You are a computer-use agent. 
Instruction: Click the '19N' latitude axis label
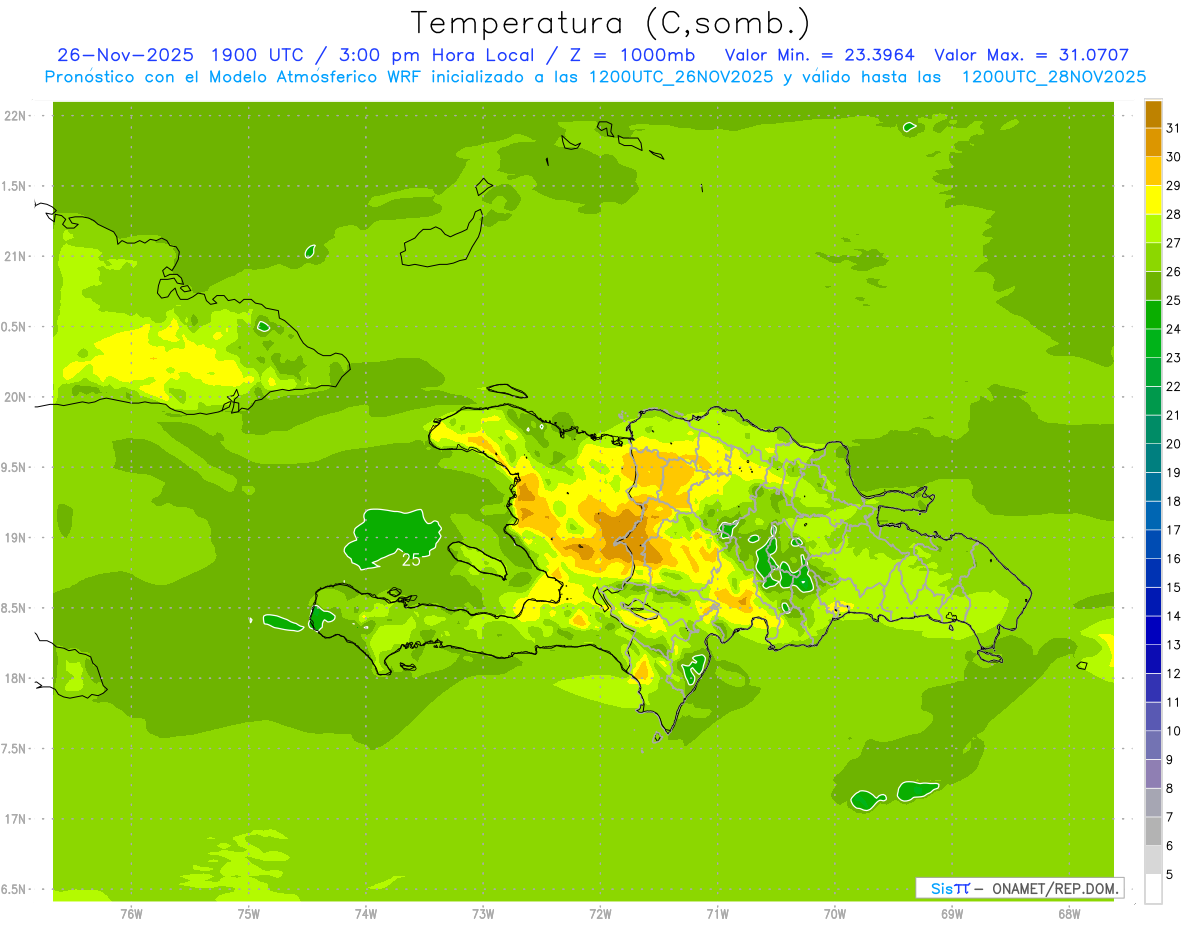(x=16, y=538)
